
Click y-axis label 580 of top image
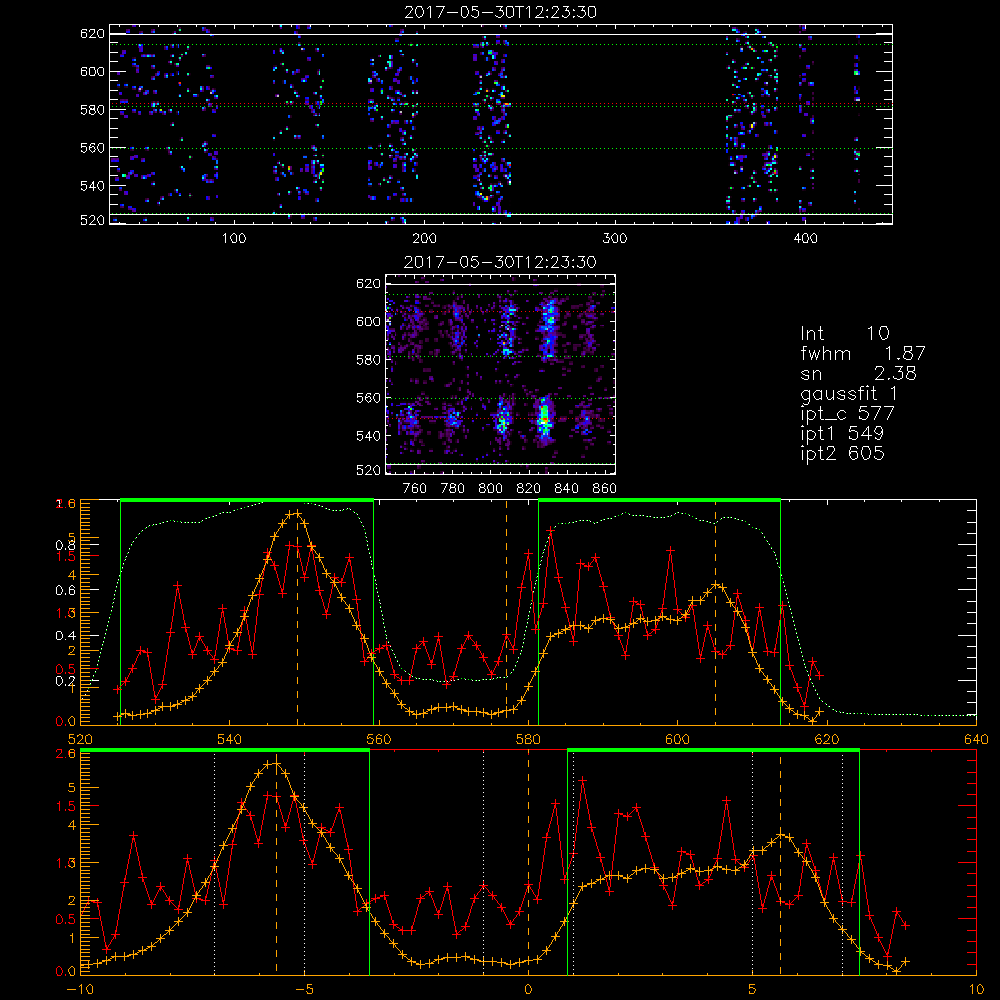(x=92, y=109)
